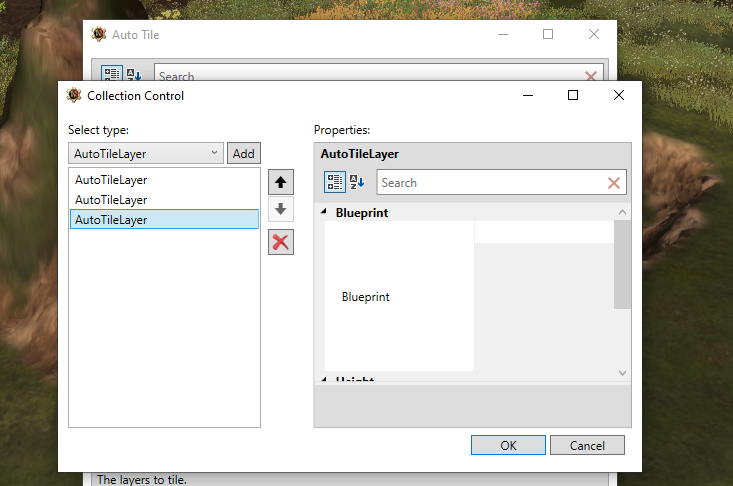
Task: Click the Cancel button
Action: 587,445
